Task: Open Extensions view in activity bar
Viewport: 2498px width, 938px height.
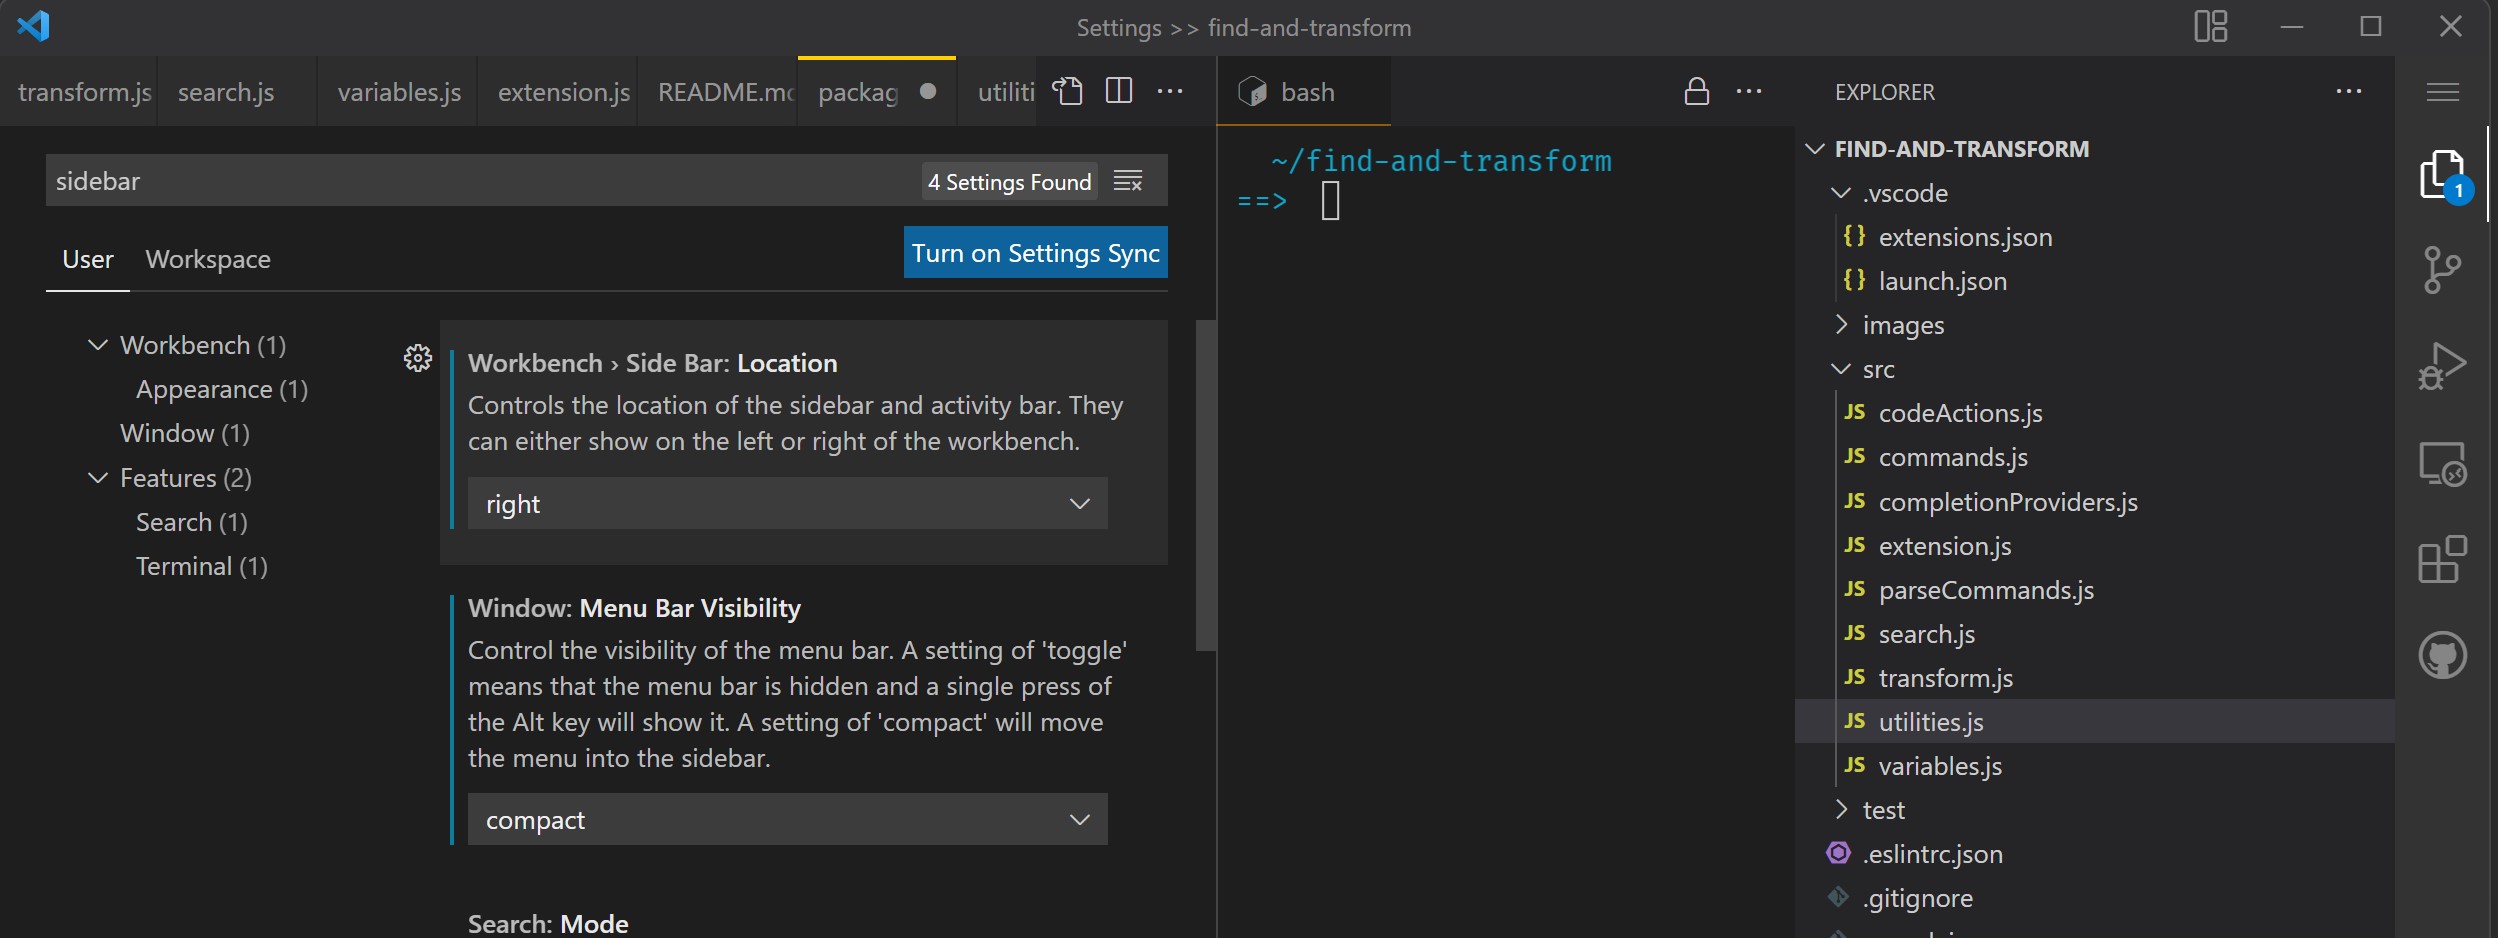Action: 2442,559
